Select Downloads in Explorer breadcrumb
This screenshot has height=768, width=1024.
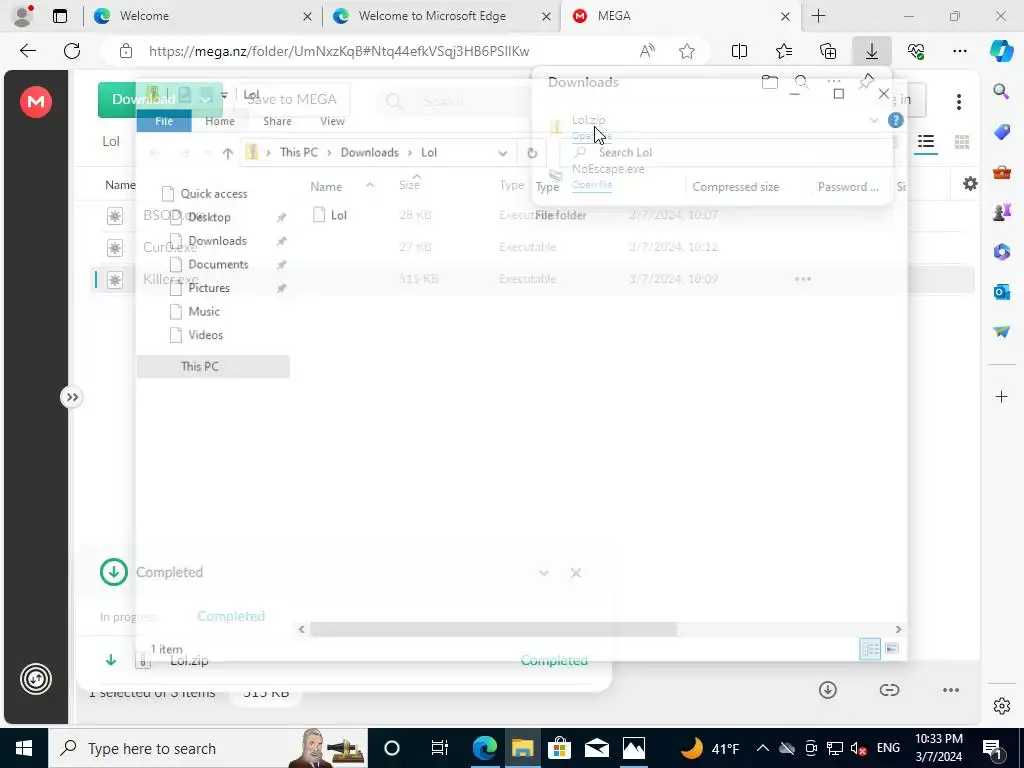[370, 153]
